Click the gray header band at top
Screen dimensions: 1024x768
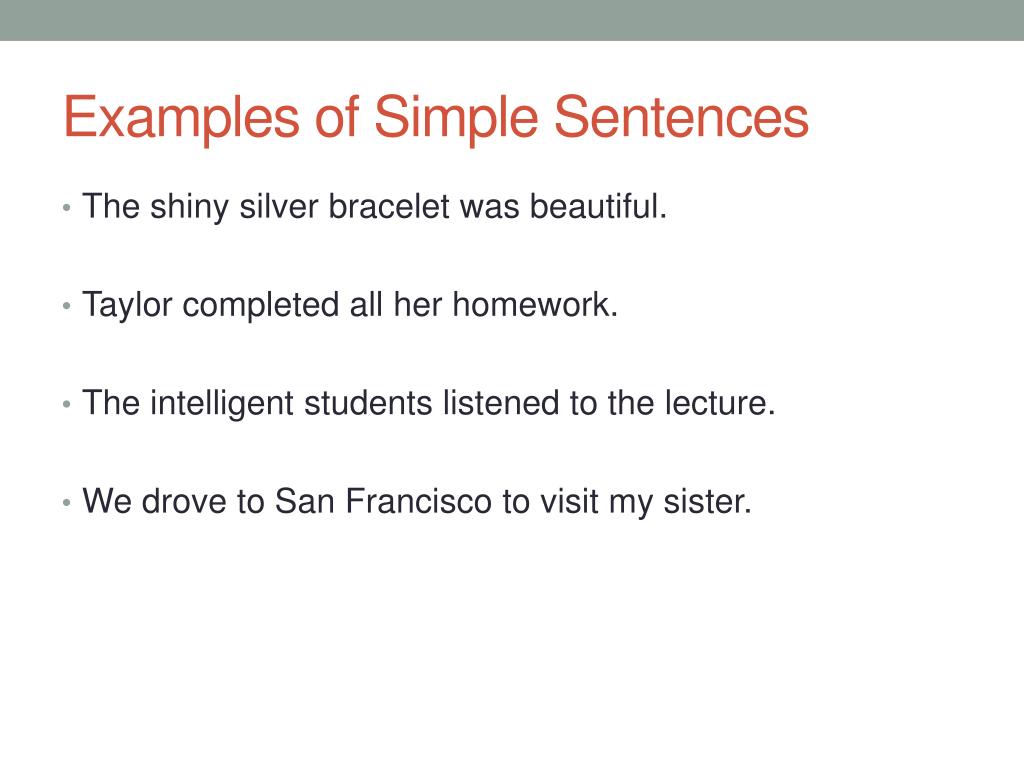click(x=512, y=20)
